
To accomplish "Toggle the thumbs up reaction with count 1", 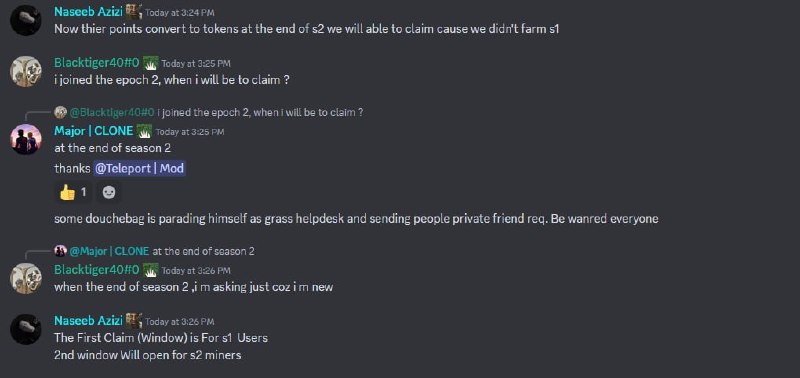I will coord(73,192).
